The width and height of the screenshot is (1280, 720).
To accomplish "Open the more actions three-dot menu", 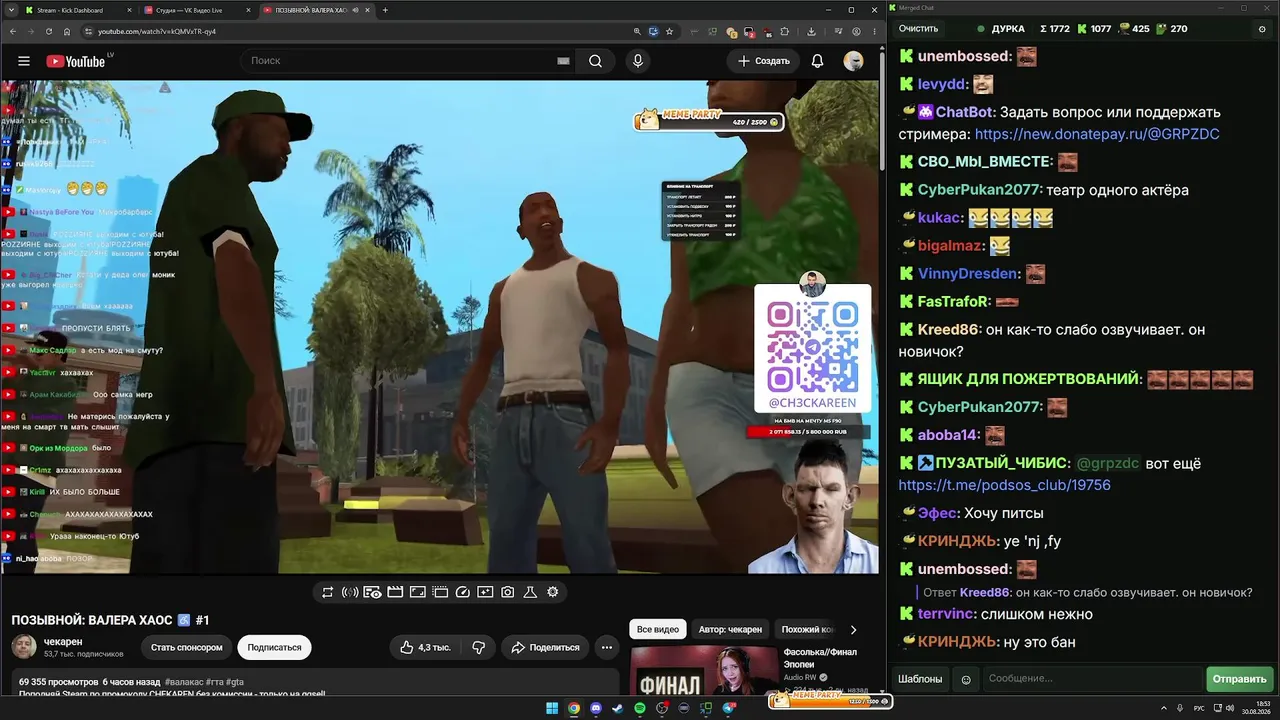I will [607, 647].
